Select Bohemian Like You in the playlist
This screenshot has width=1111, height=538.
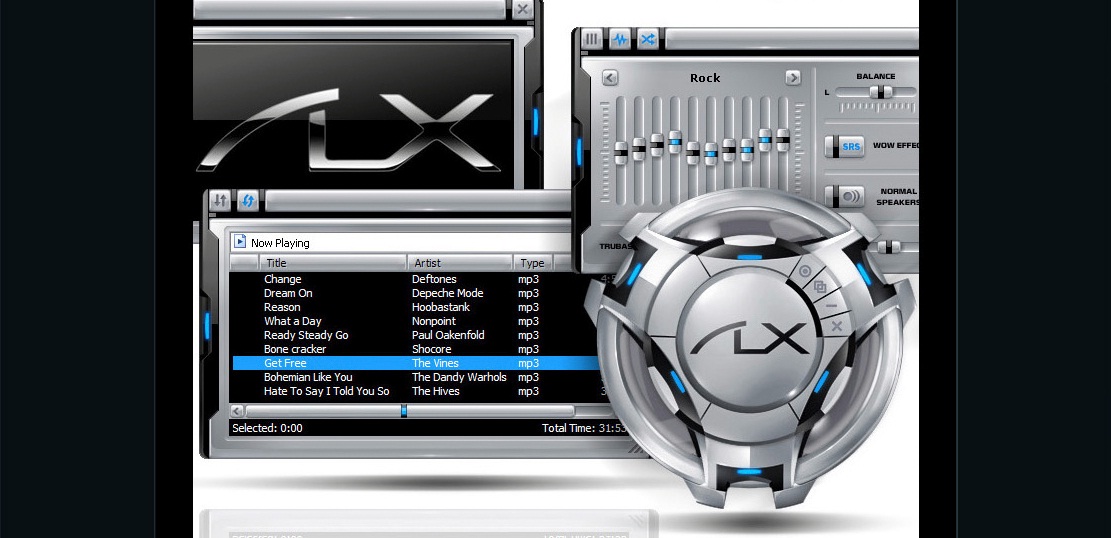418,377
